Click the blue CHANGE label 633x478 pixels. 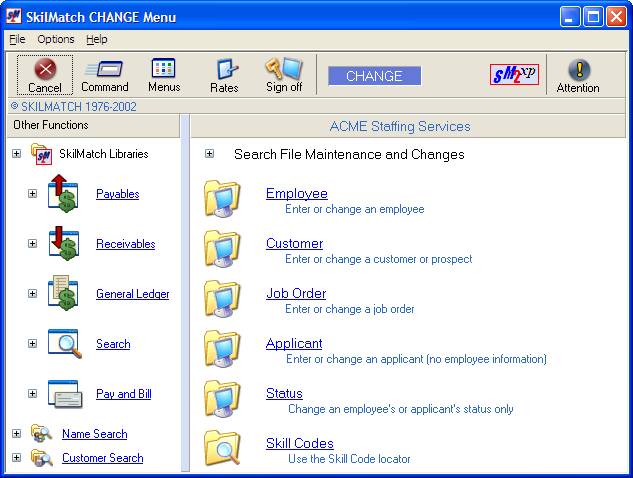374,76
